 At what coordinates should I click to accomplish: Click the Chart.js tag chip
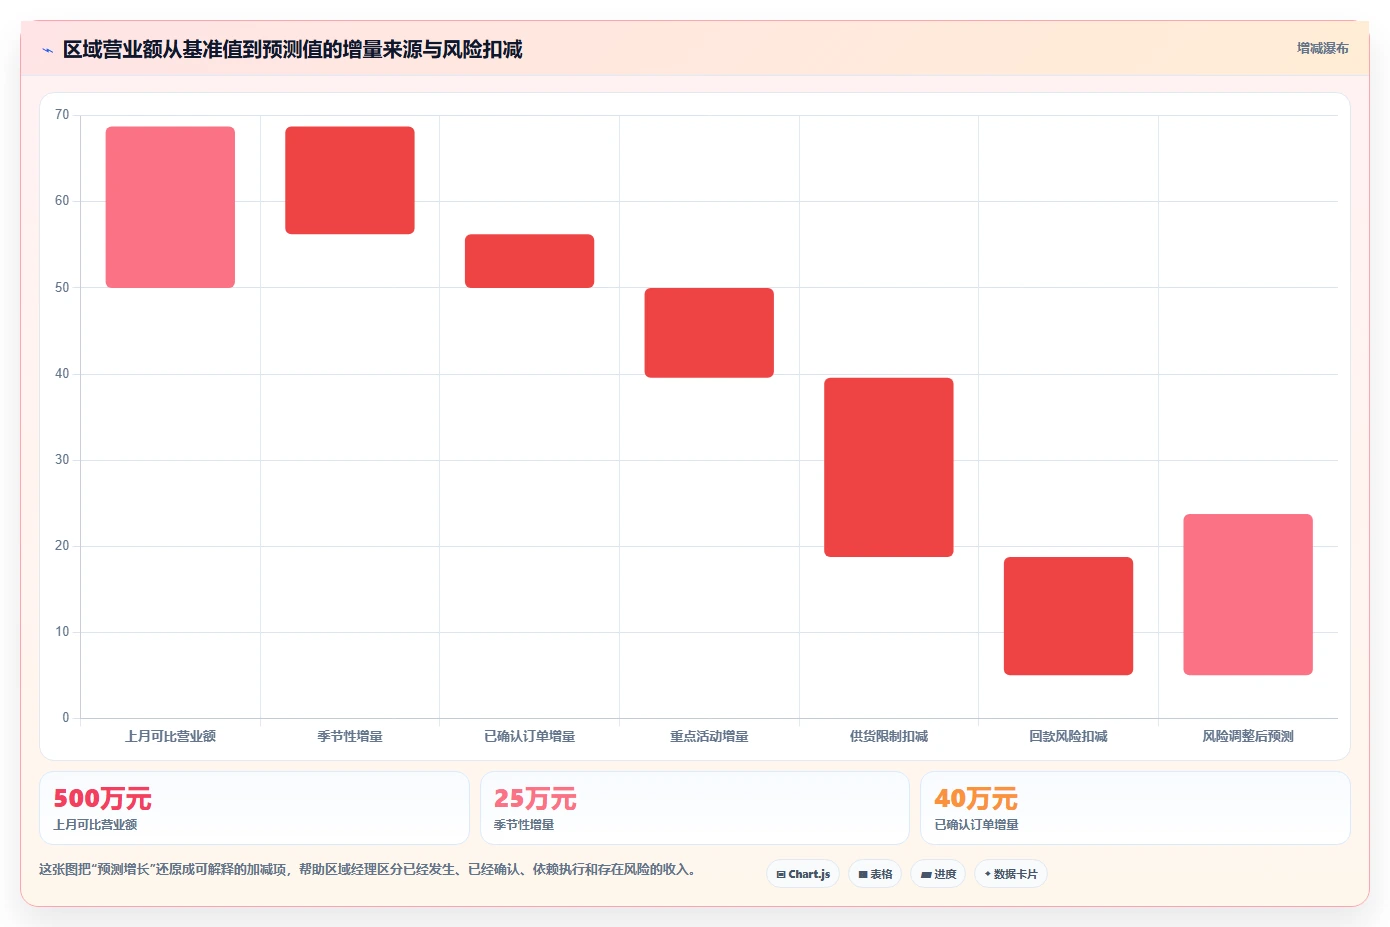[803, 874]
